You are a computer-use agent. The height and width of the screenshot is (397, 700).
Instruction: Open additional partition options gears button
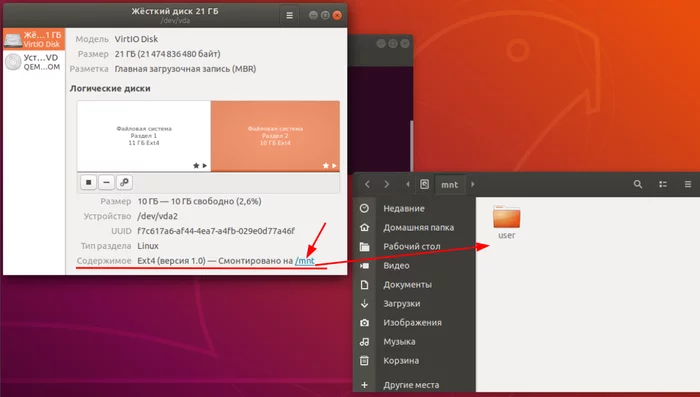pyautogui.click(x=124, y=182)
